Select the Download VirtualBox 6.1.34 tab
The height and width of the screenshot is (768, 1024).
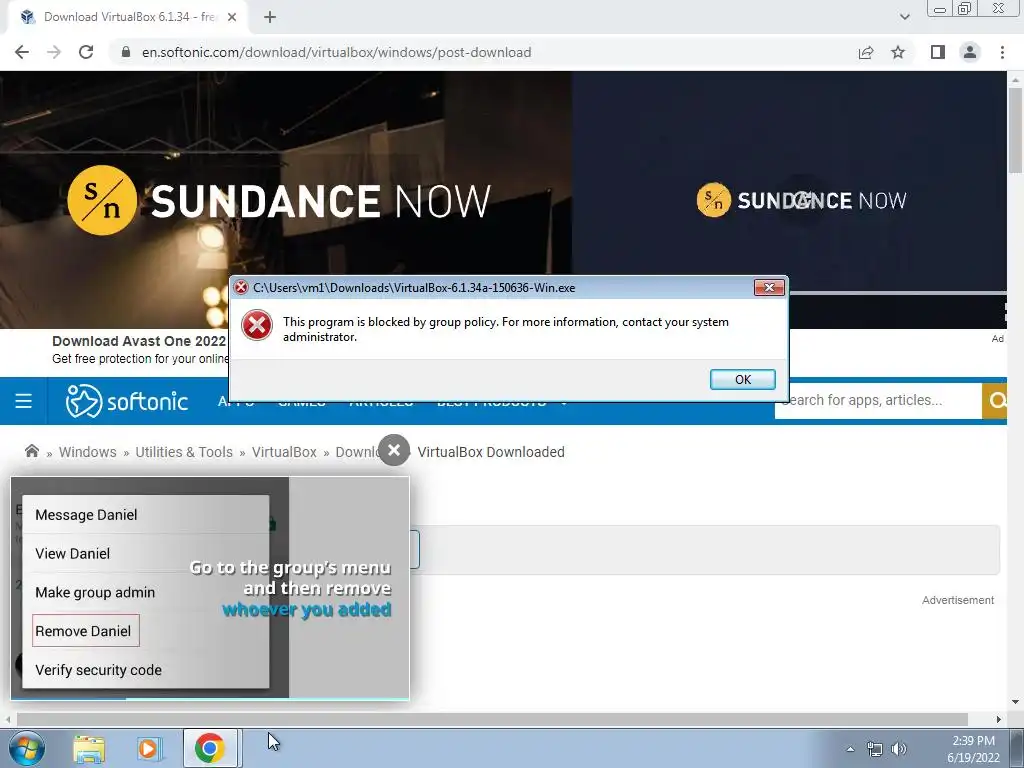pyautogui.click(x=128, y=17)
